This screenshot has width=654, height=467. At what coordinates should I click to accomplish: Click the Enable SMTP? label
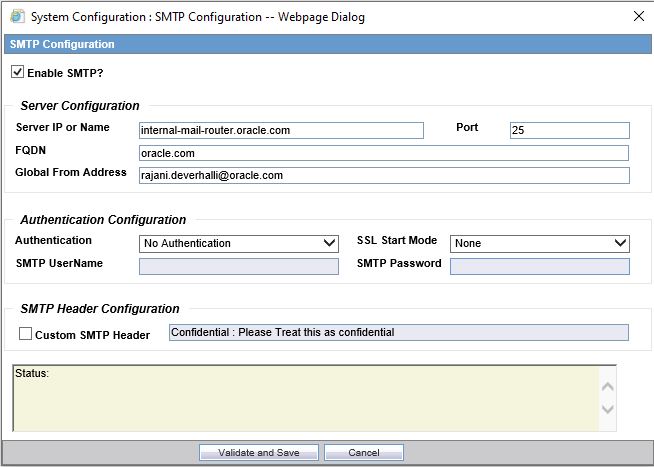click(x=65, y=73)
